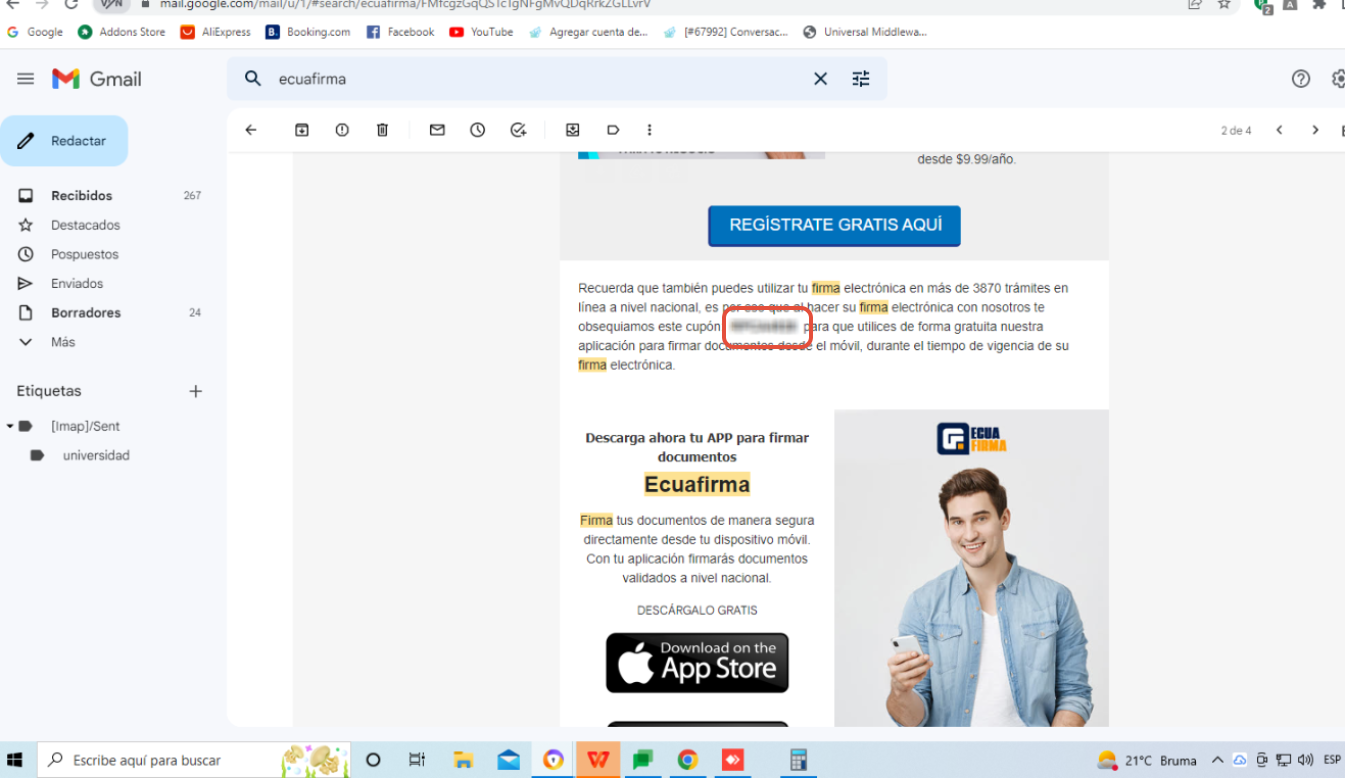Screen dimensions: 1345x778
Task: Add this email to Tasks
Action: (518, 130)
